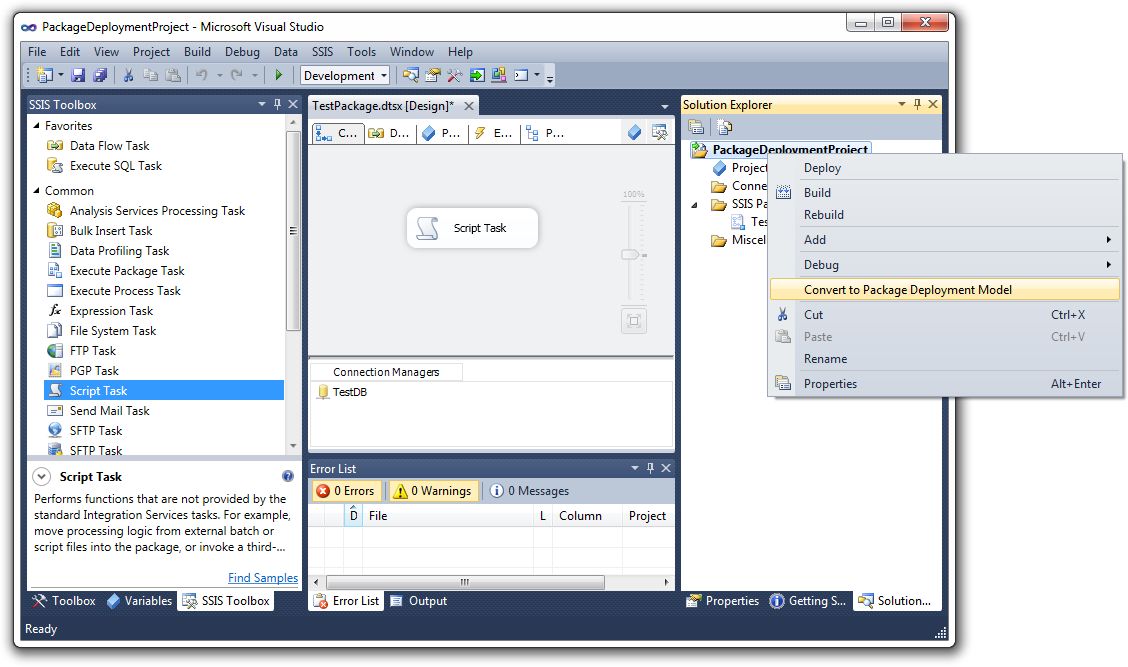
Task: Choose Properties in the context menu
Action: 945,384
